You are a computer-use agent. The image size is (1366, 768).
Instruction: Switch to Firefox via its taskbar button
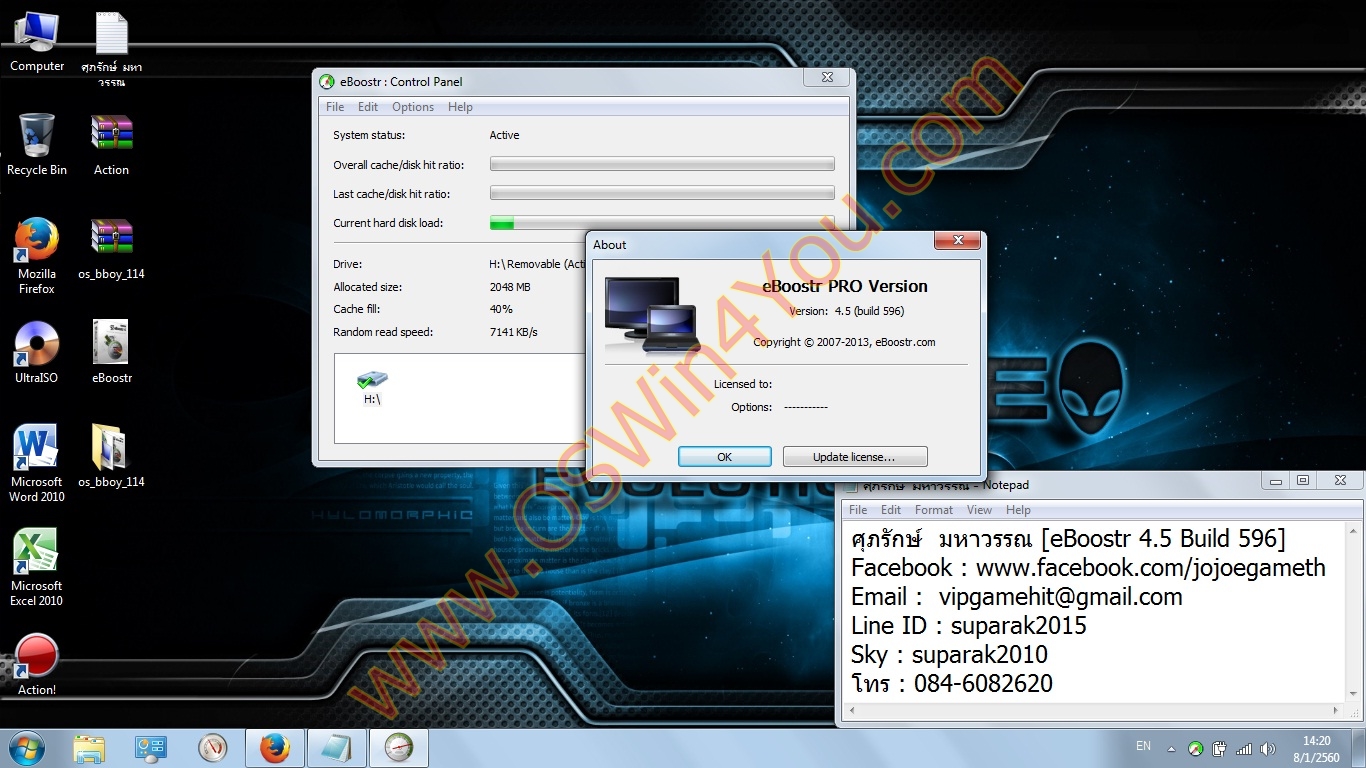(x=275, y=748)
